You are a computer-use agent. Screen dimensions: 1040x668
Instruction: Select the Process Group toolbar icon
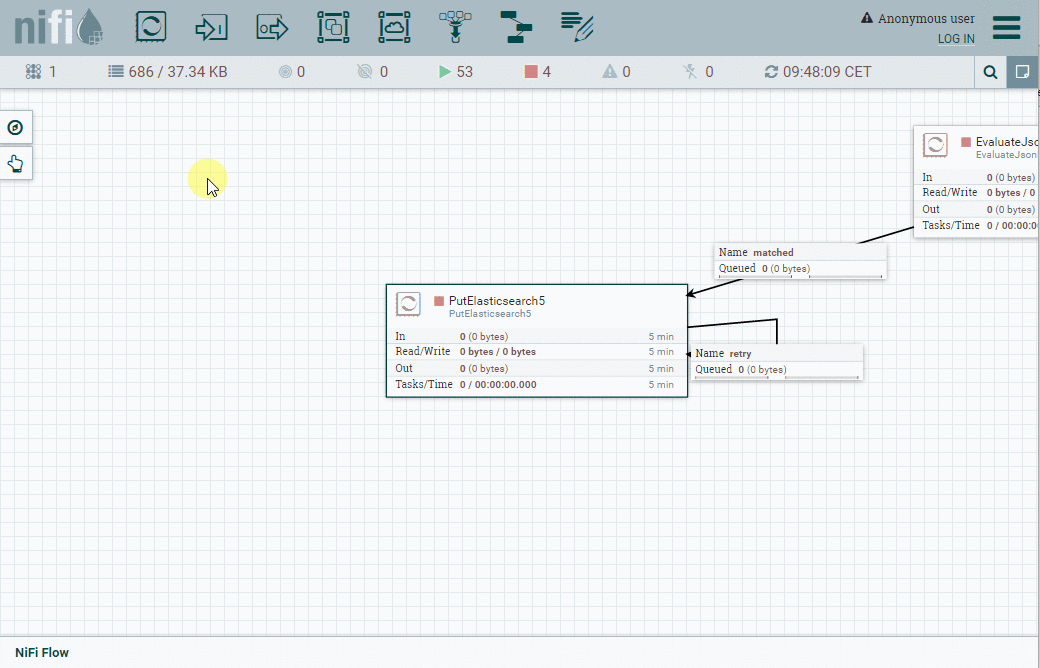pos(333,27)
